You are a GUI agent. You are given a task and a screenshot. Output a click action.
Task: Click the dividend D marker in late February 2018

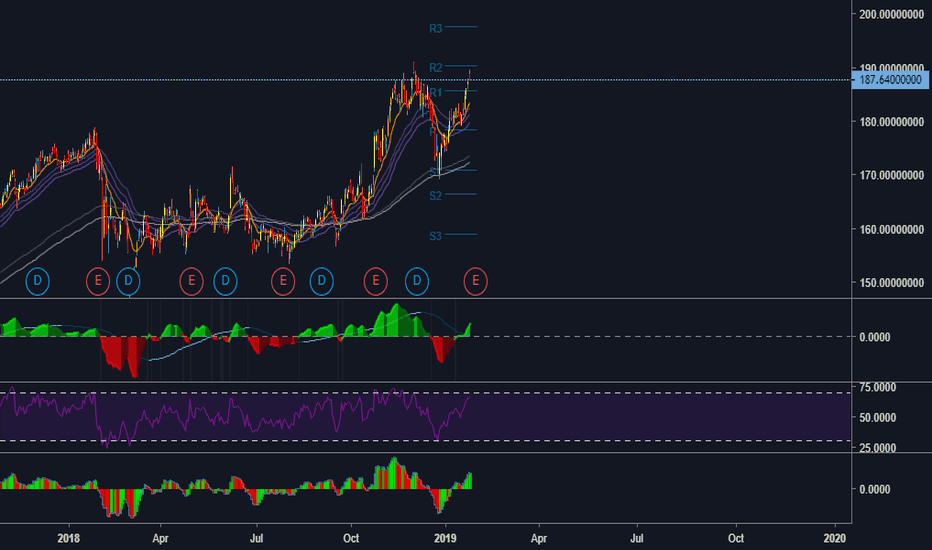(x=128, y=281)
